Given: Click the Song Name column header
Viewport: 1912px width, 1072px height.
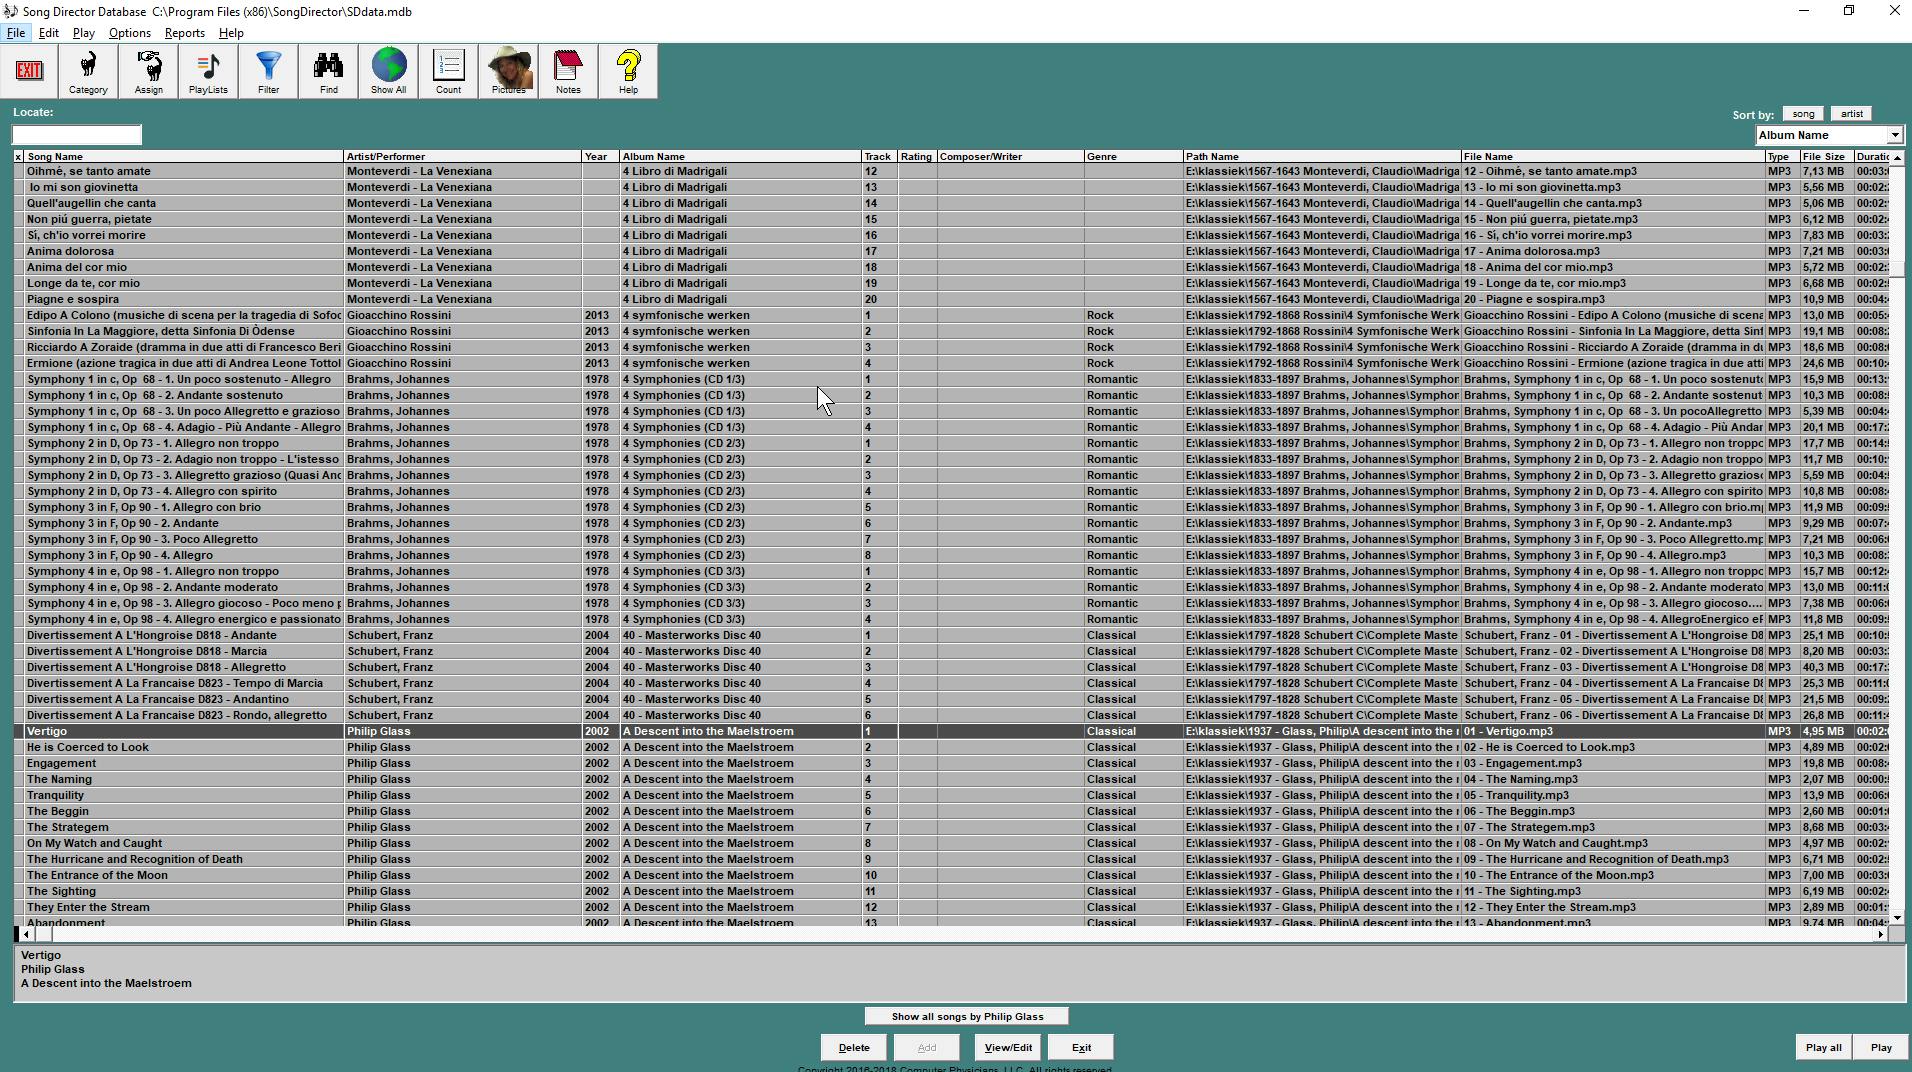Looking at the screenshot, I should (x=183, y=157).
